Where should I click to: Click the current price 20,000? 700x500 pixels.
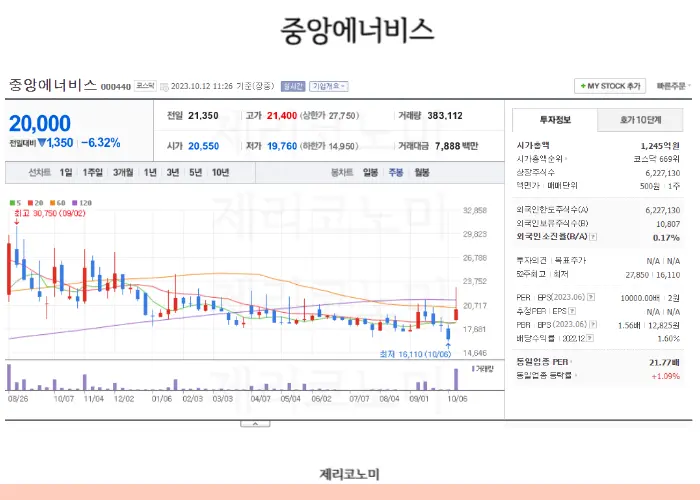tap(40, 123)
